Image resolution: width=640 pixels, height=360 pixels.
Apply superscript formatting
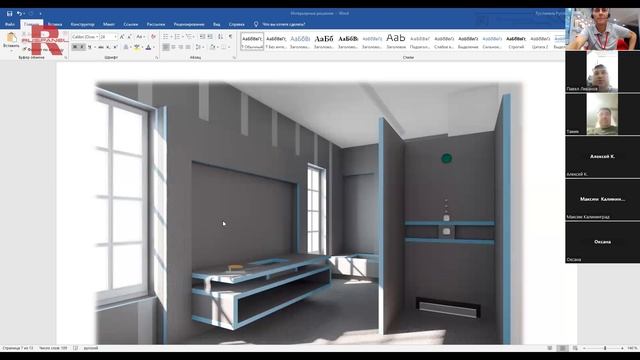click(x=115, y=47)
